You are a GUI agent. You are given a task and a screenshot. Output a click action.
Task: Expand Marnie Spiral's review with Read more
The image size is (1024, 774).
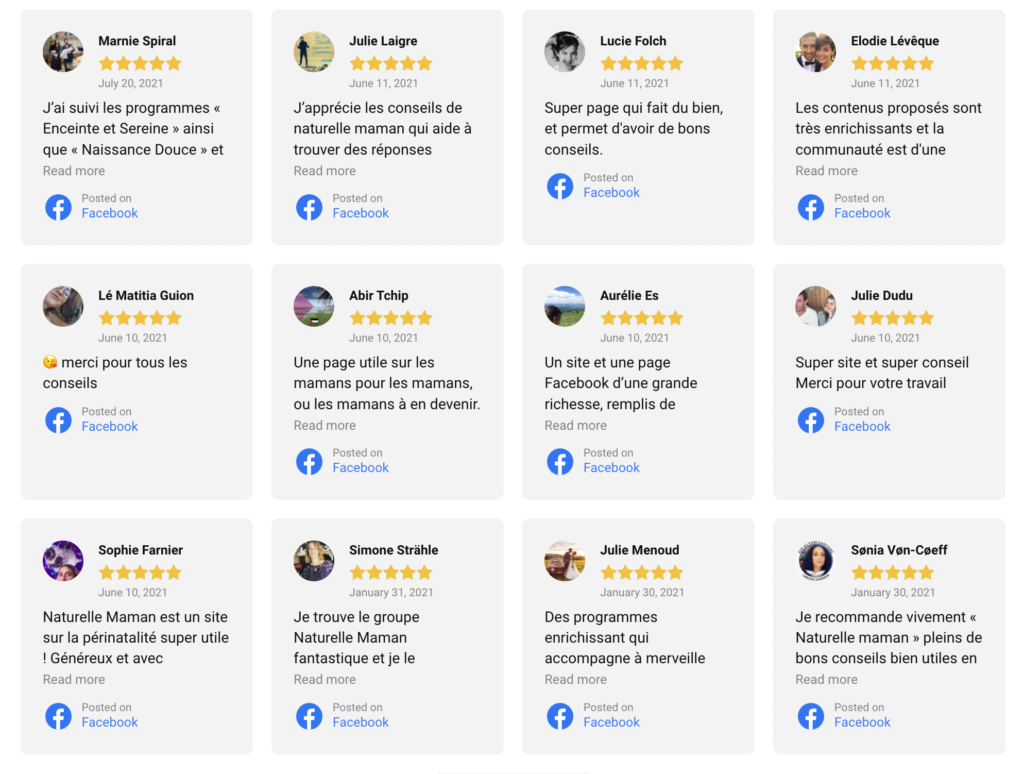[74, 171]
